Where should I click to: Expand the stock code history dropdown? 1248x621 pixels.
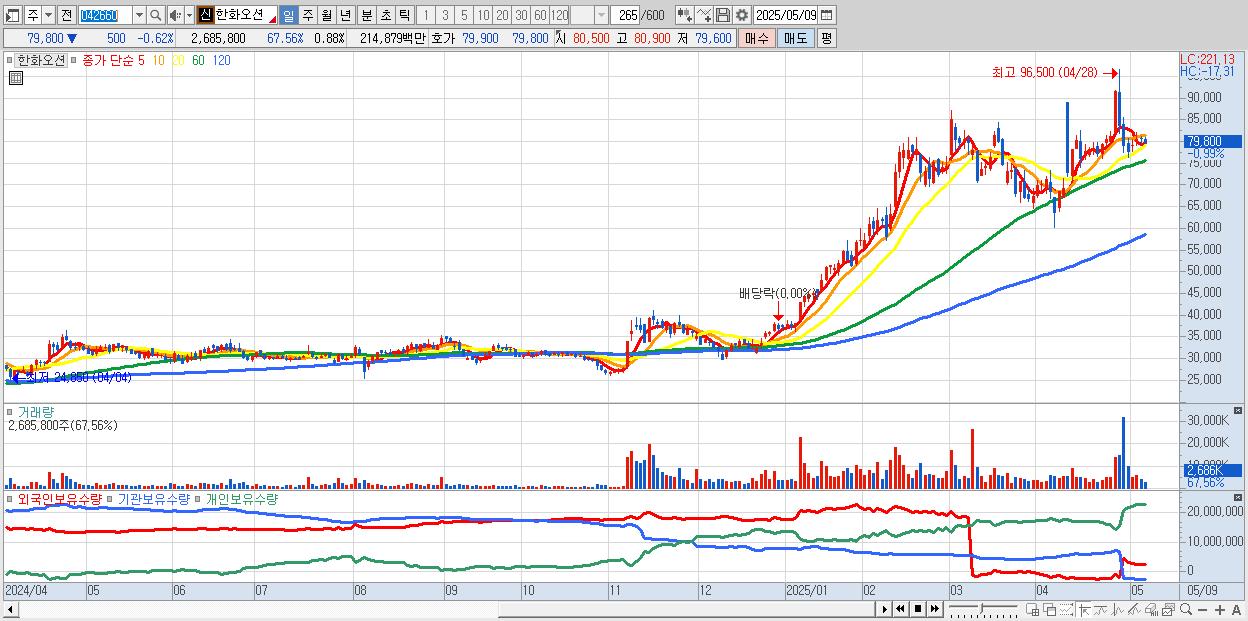point(139,15)
